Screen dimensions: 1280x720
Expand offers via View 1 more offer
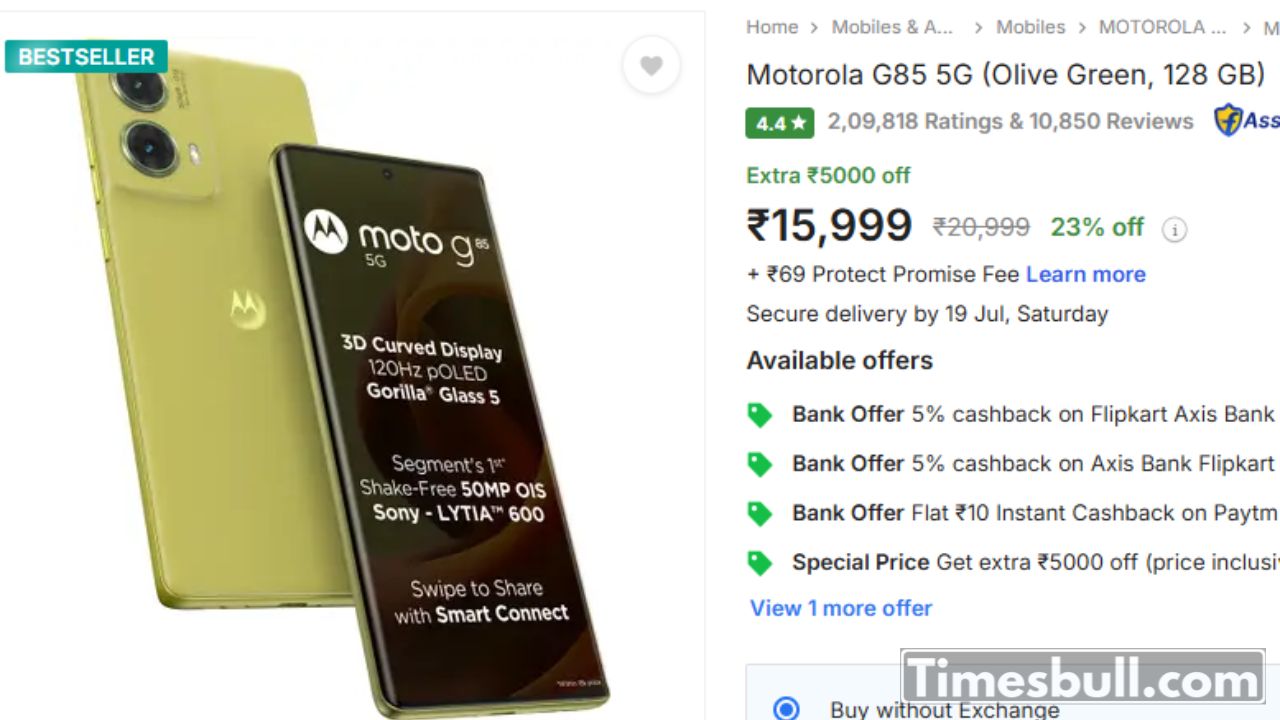841,608
